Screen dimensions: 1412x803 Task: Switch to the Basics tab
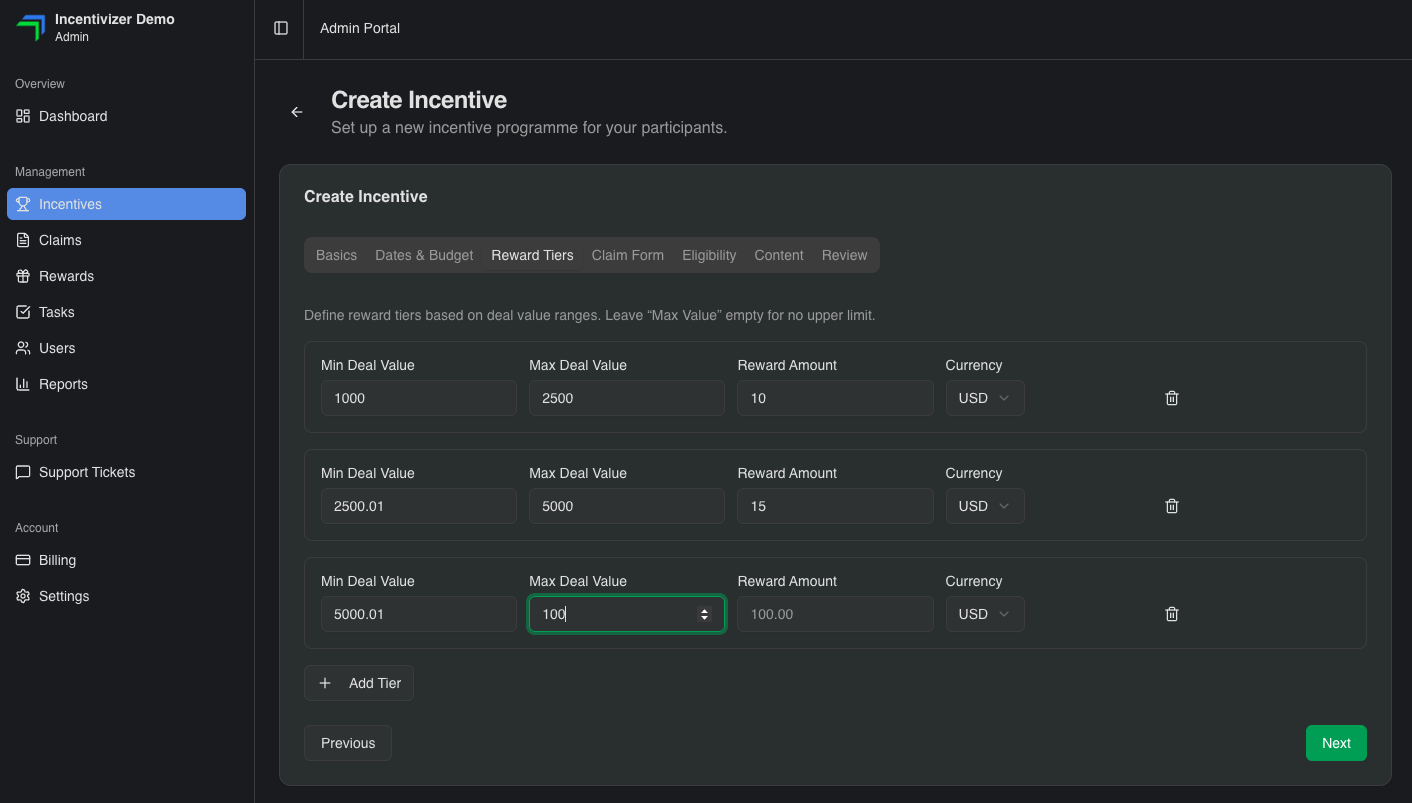(x=336, y=255)
